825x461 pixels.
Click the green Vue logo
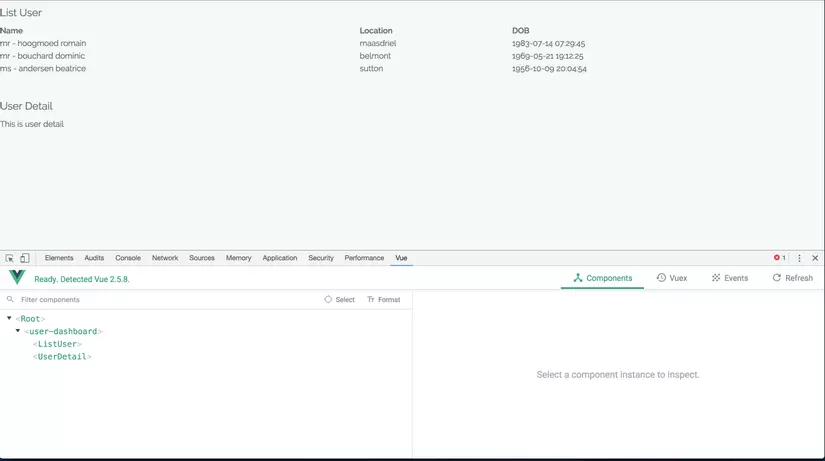tap(17, 277)
